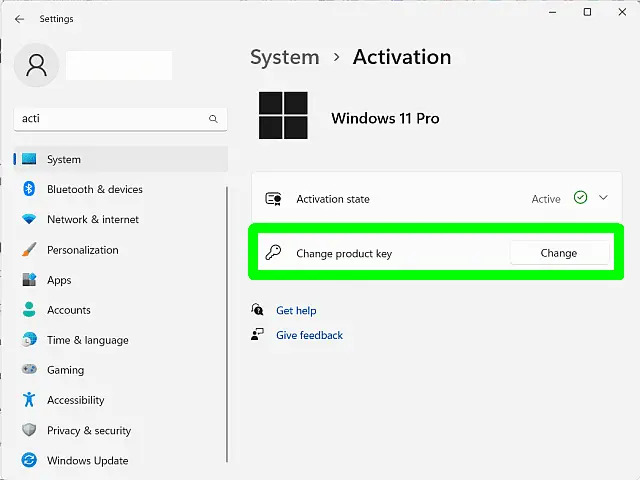640x480 pixels.
Task: Click the Change product key button
Action: (x=560, y=253)
